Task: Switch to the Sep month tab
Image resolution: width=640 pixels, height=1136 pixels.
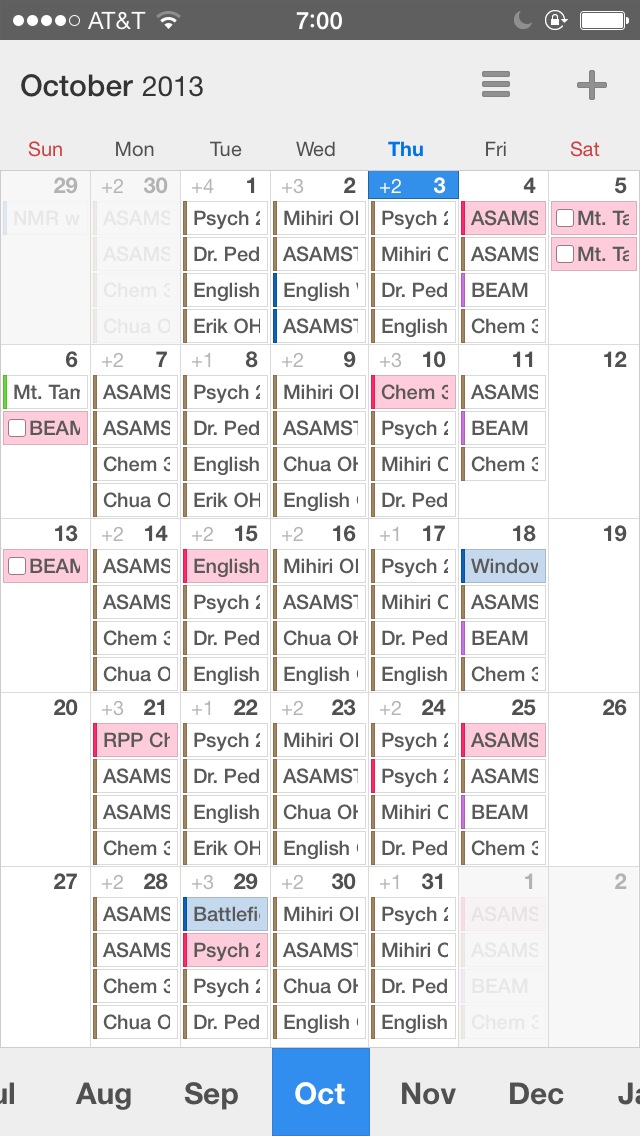Action: click(211, 1094)
